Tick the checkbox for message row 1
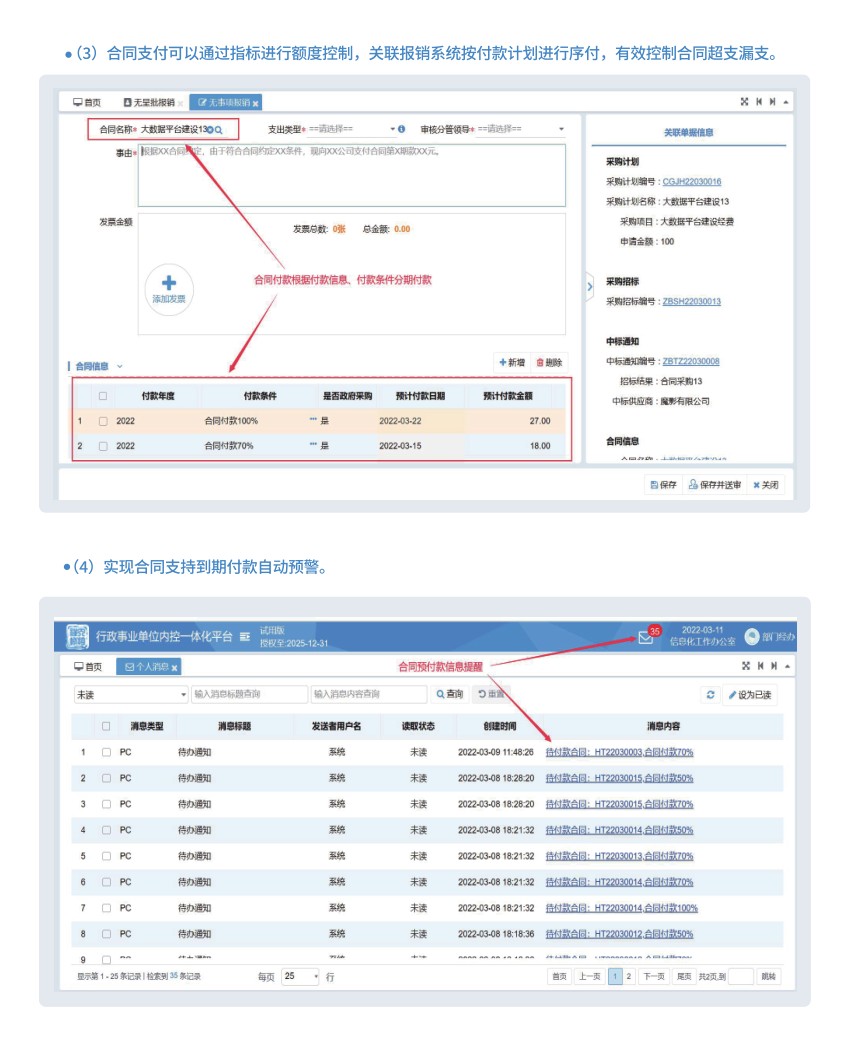 (106, 752)
